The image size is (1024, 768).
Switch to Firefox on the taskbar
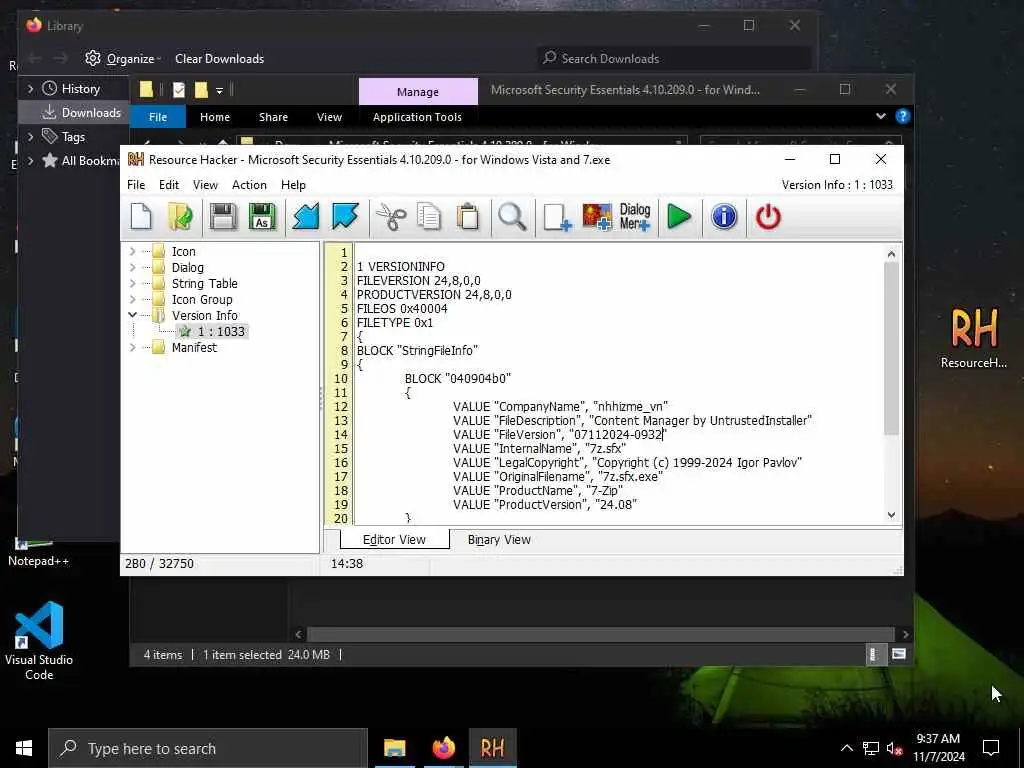point(443,748)
